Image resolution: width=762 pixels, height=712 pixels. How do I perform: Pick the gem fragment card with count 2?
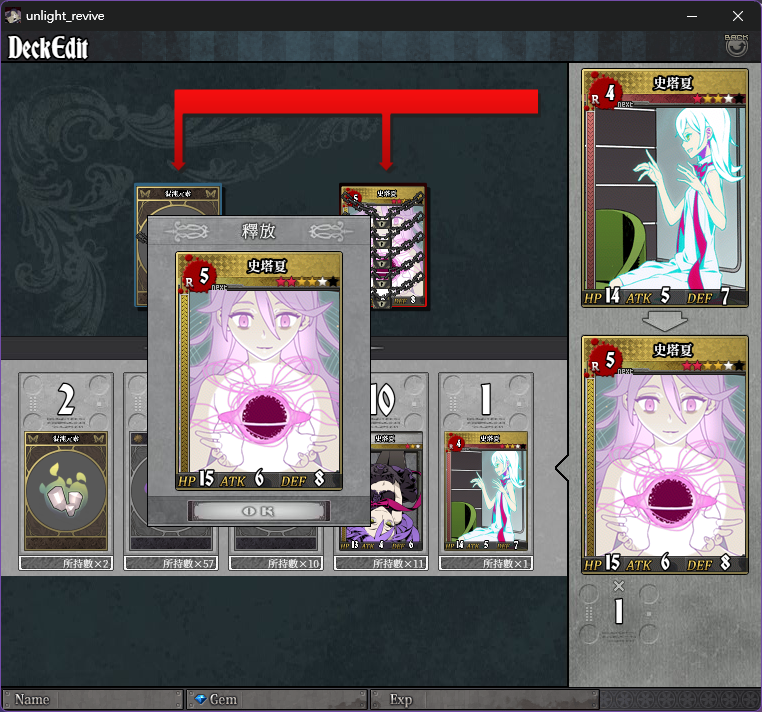point(66,491)
